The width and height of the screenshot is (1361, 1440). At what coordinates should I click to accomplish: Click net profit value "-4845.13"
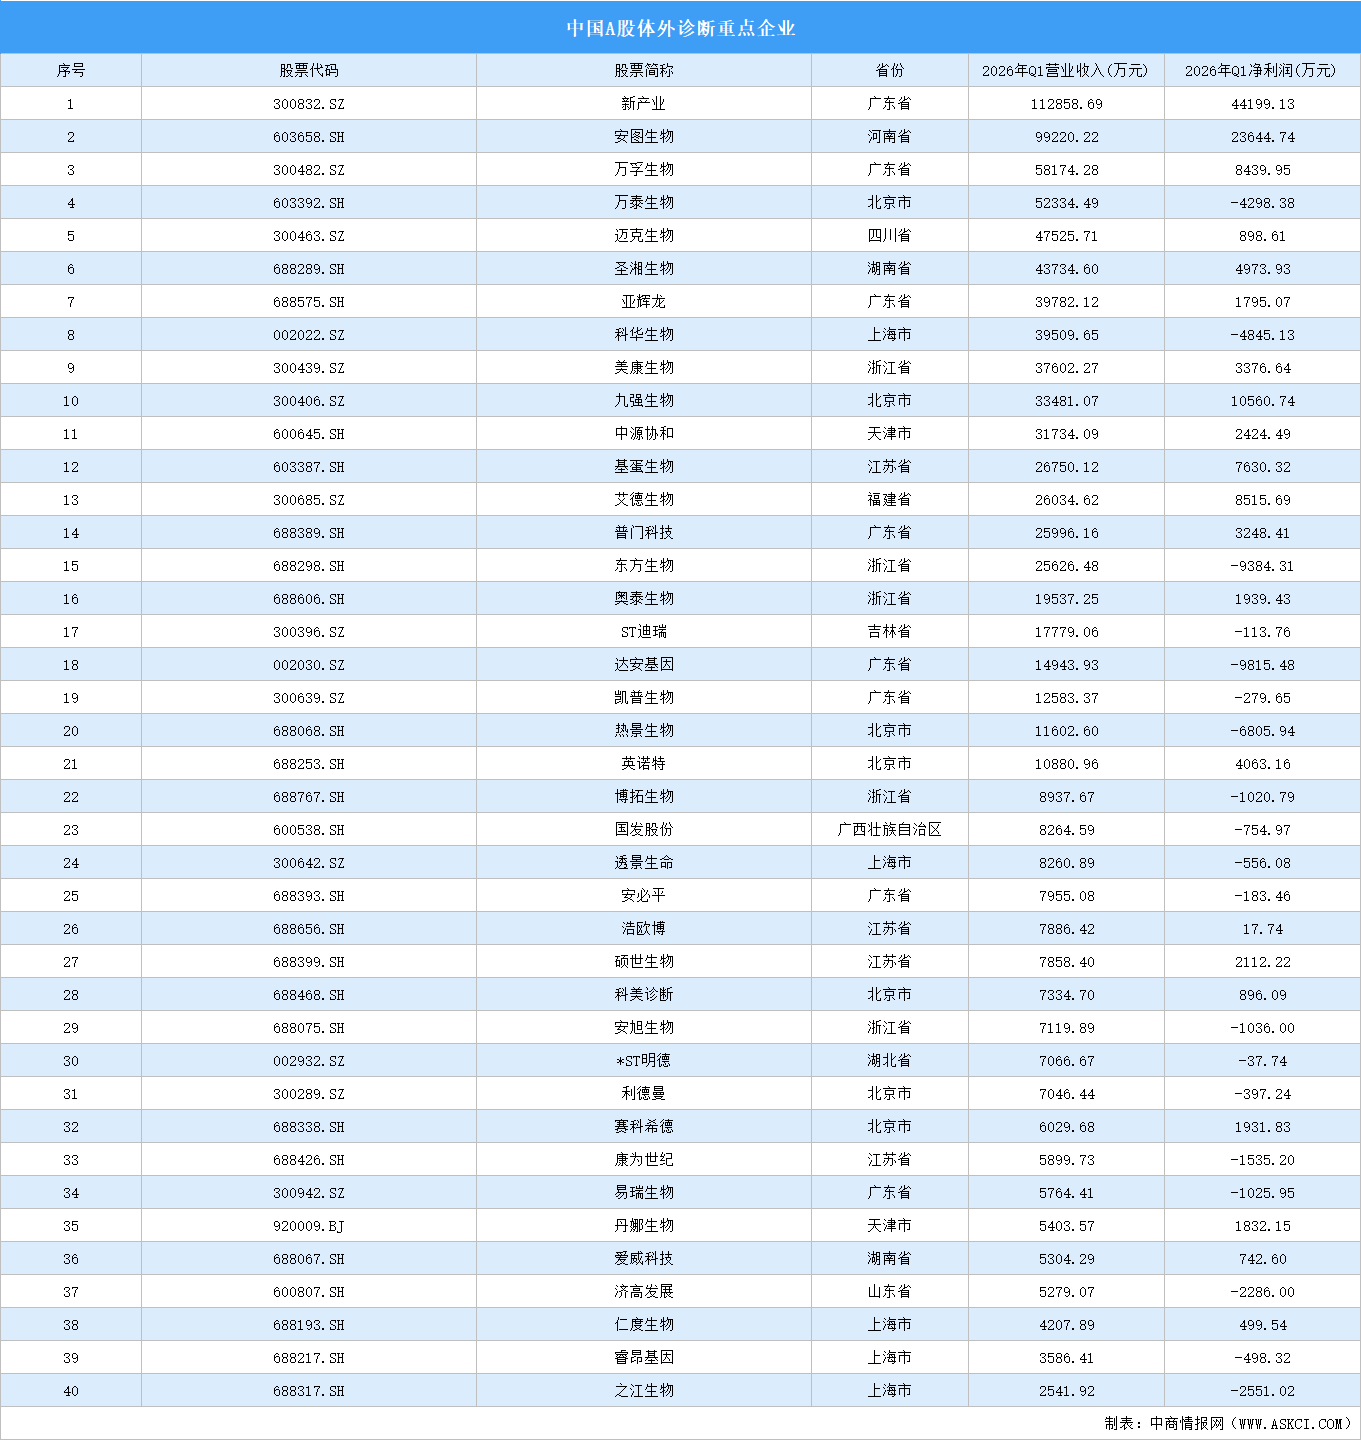pyautogui.click(x=1262, y=335)
